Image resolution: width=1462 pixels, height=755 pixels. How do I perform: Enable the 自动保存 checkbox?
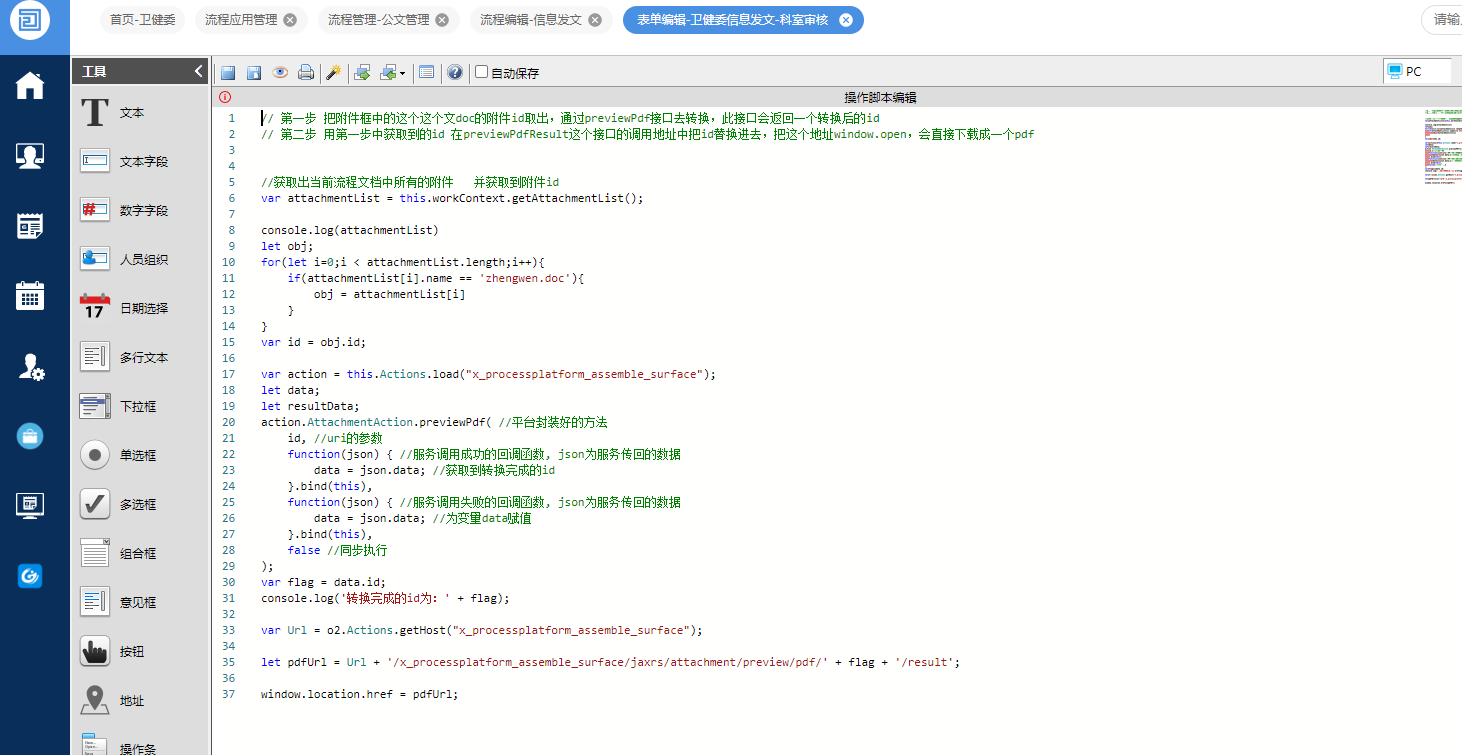point(482,72)
